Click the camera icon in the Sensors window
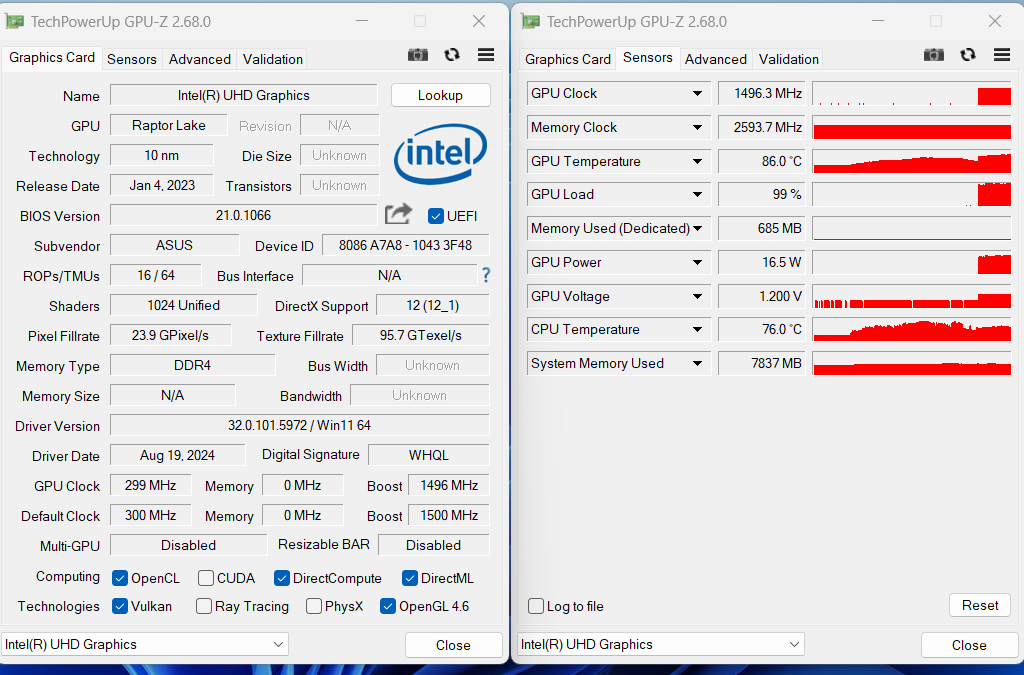Image resolution: width=1024 pixels, height=675 pixels. tap(934, 55)
